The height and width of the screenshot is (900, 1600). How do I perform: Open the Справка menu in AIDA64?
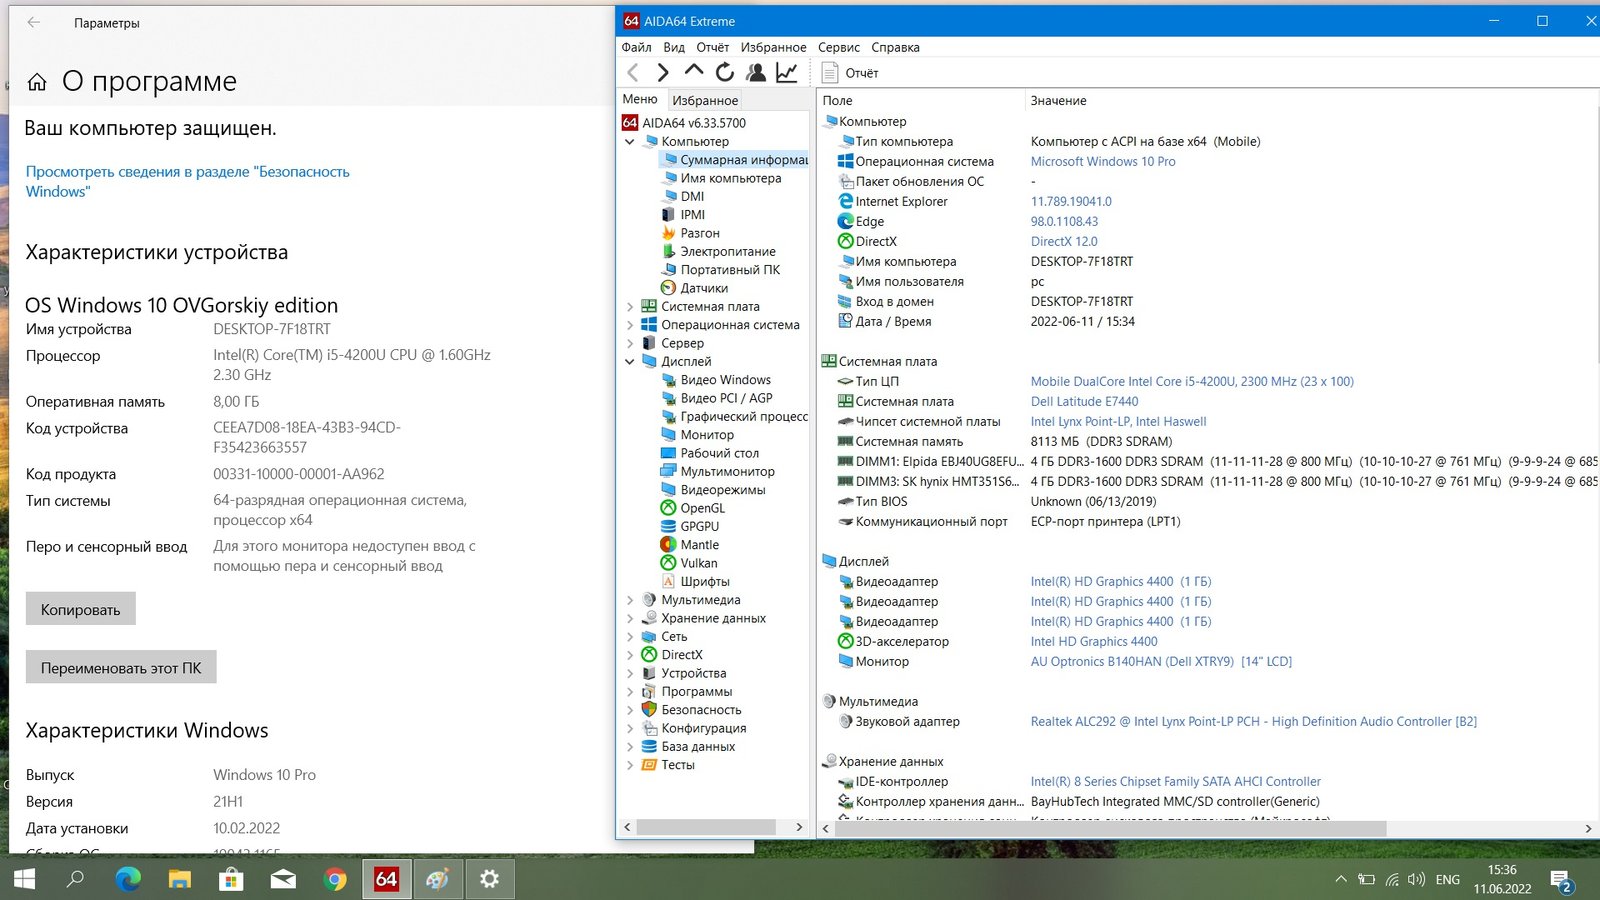pyautogui.click(x=895, y=47)
